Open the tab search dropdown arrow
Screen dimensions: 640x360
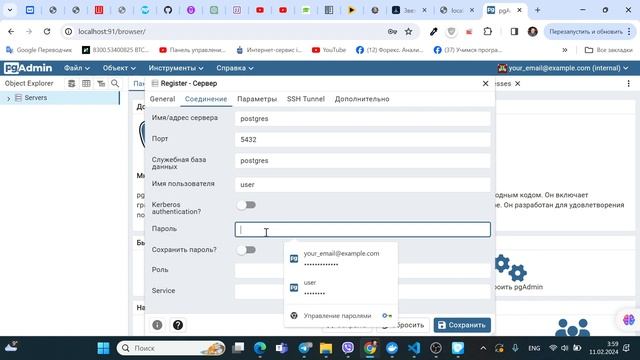[10, 10]
